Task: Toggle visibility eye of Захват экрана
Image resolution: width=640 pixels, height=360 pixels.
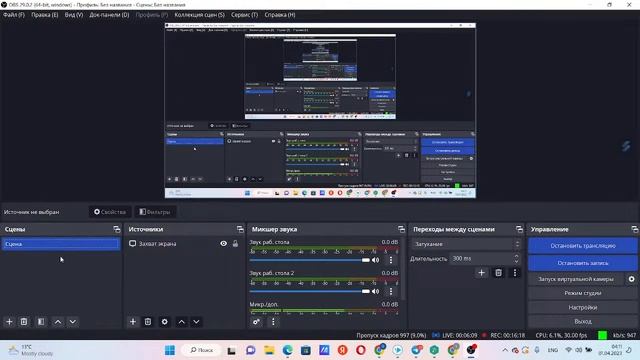Action: (224, 243)
